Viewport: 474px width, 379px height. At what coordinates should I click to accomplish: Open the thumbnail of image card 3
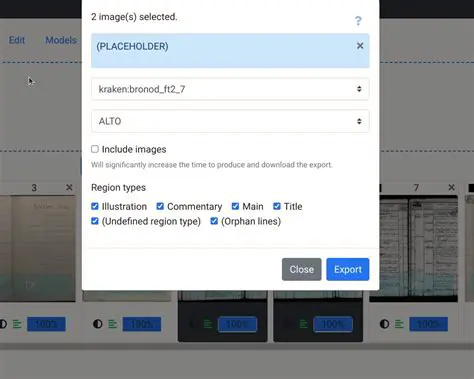click(x=38, y=249)
